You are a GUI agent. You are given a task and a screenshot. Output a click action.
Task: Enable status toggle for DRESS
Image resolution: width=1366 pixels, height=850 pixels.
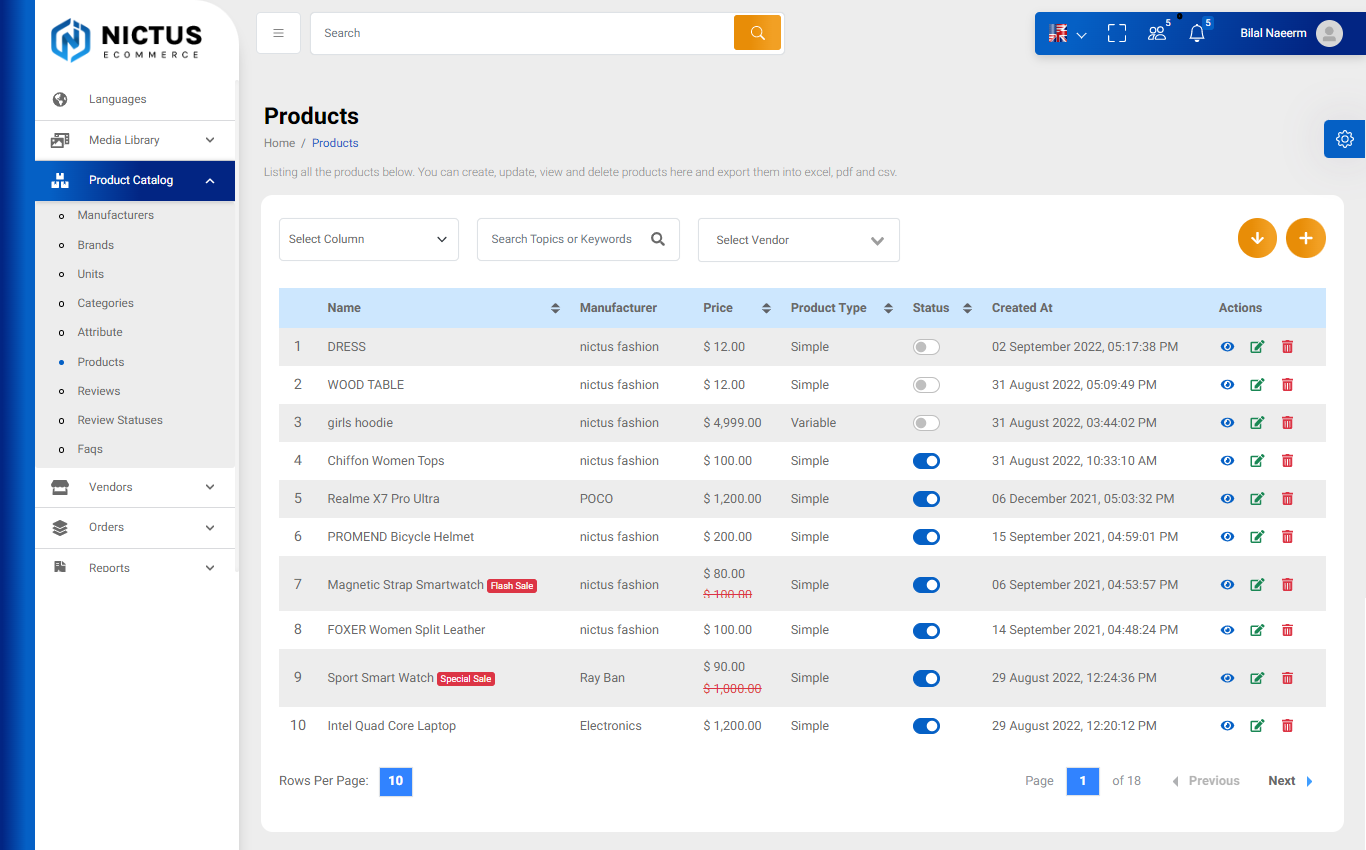926,347
